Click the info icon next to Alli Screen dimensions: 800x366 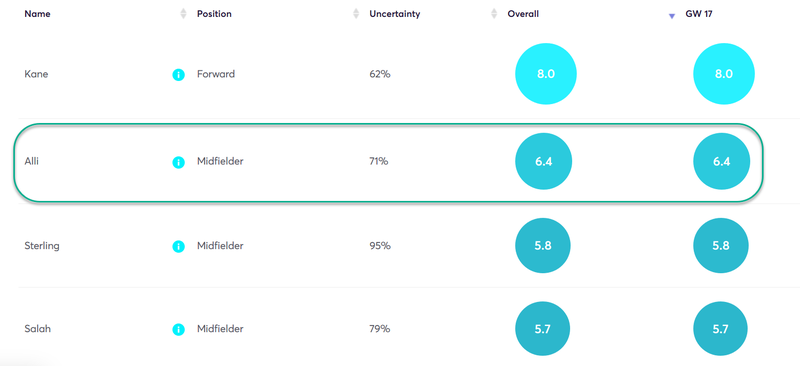click(178, 162)
